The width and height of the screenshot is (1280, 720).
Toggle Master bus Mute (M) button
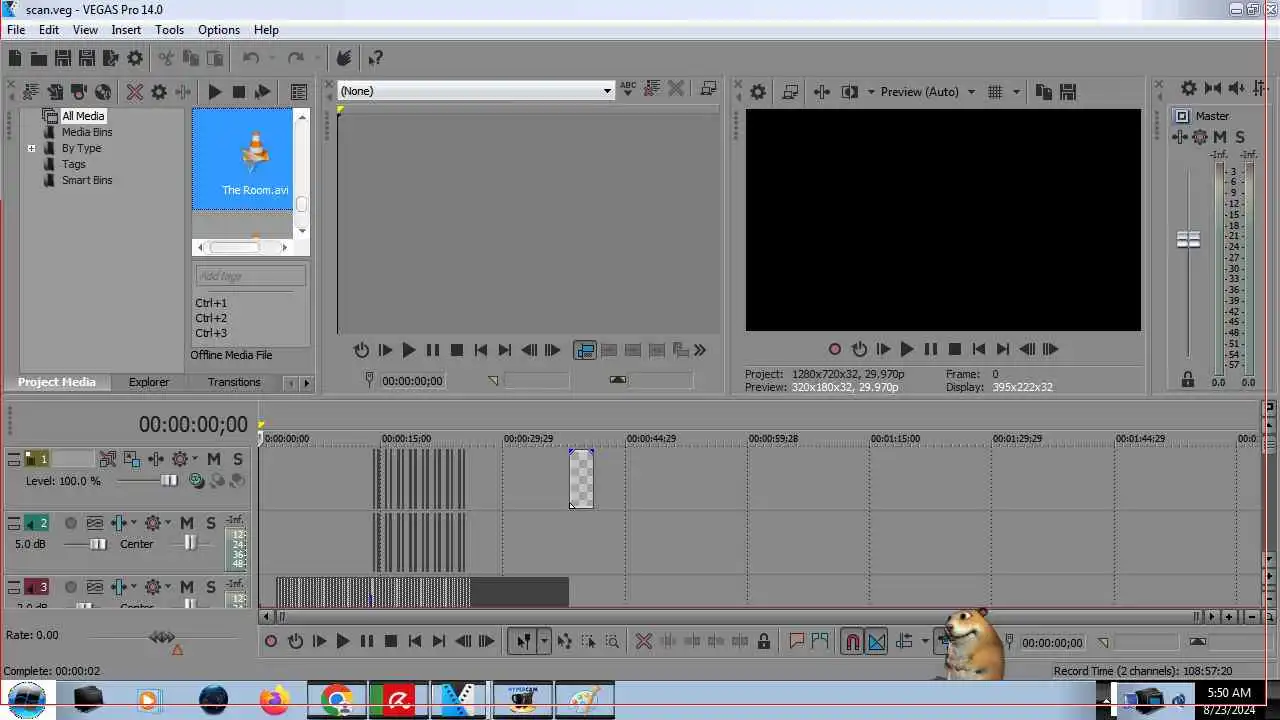(x=1221, y=137)
